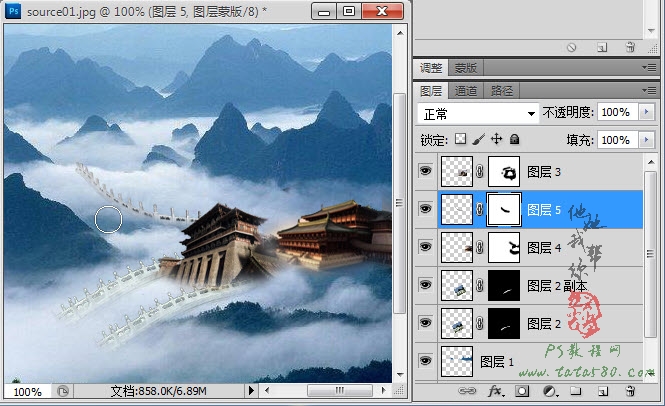Select the 图层 3 layer mask thumbnail
The image size is (665, 406).
[504, 171]
